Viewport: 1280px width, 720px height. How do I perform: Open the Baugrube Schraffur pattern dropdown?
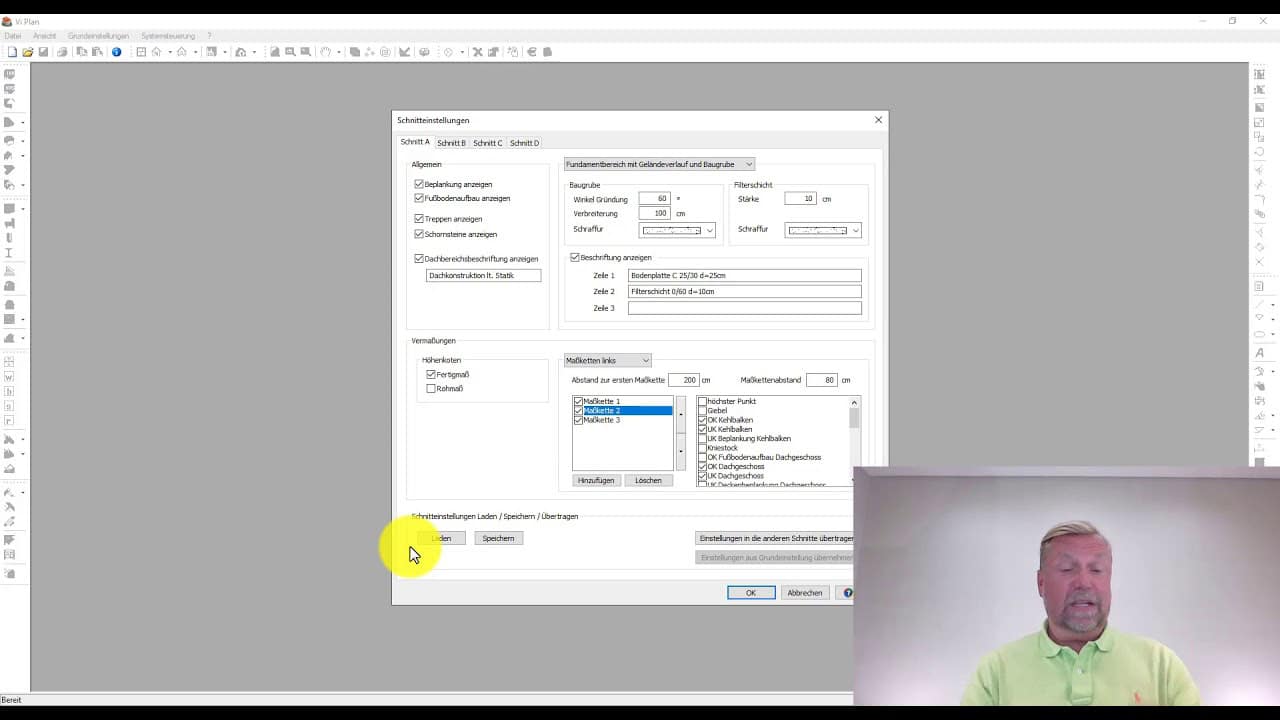pos(677,230)
